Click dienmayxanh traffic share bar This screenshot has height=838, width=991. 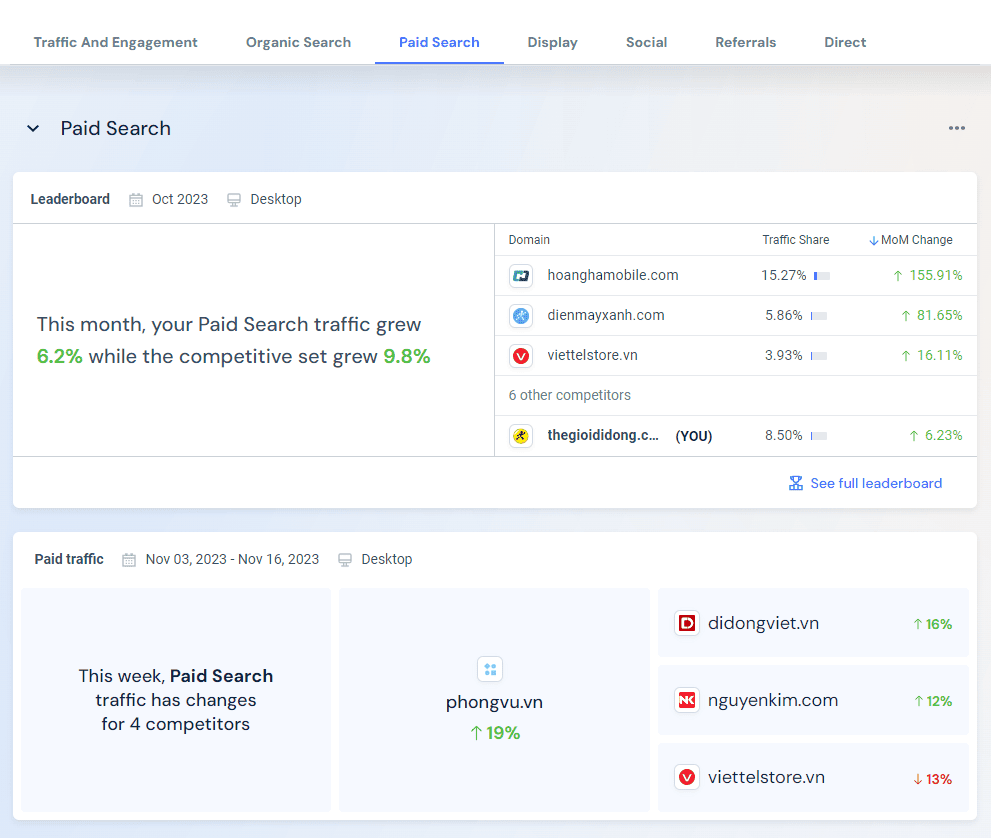pyautogui.click(x=819, y=316)
